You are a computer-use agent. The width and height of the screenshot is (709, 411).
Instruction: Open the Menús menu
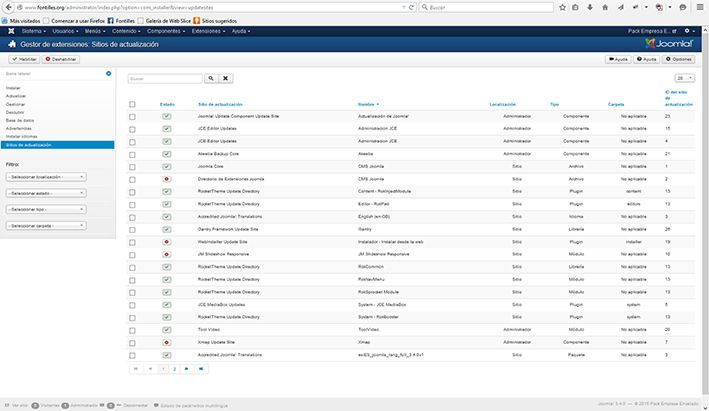(x=95, y=31)
